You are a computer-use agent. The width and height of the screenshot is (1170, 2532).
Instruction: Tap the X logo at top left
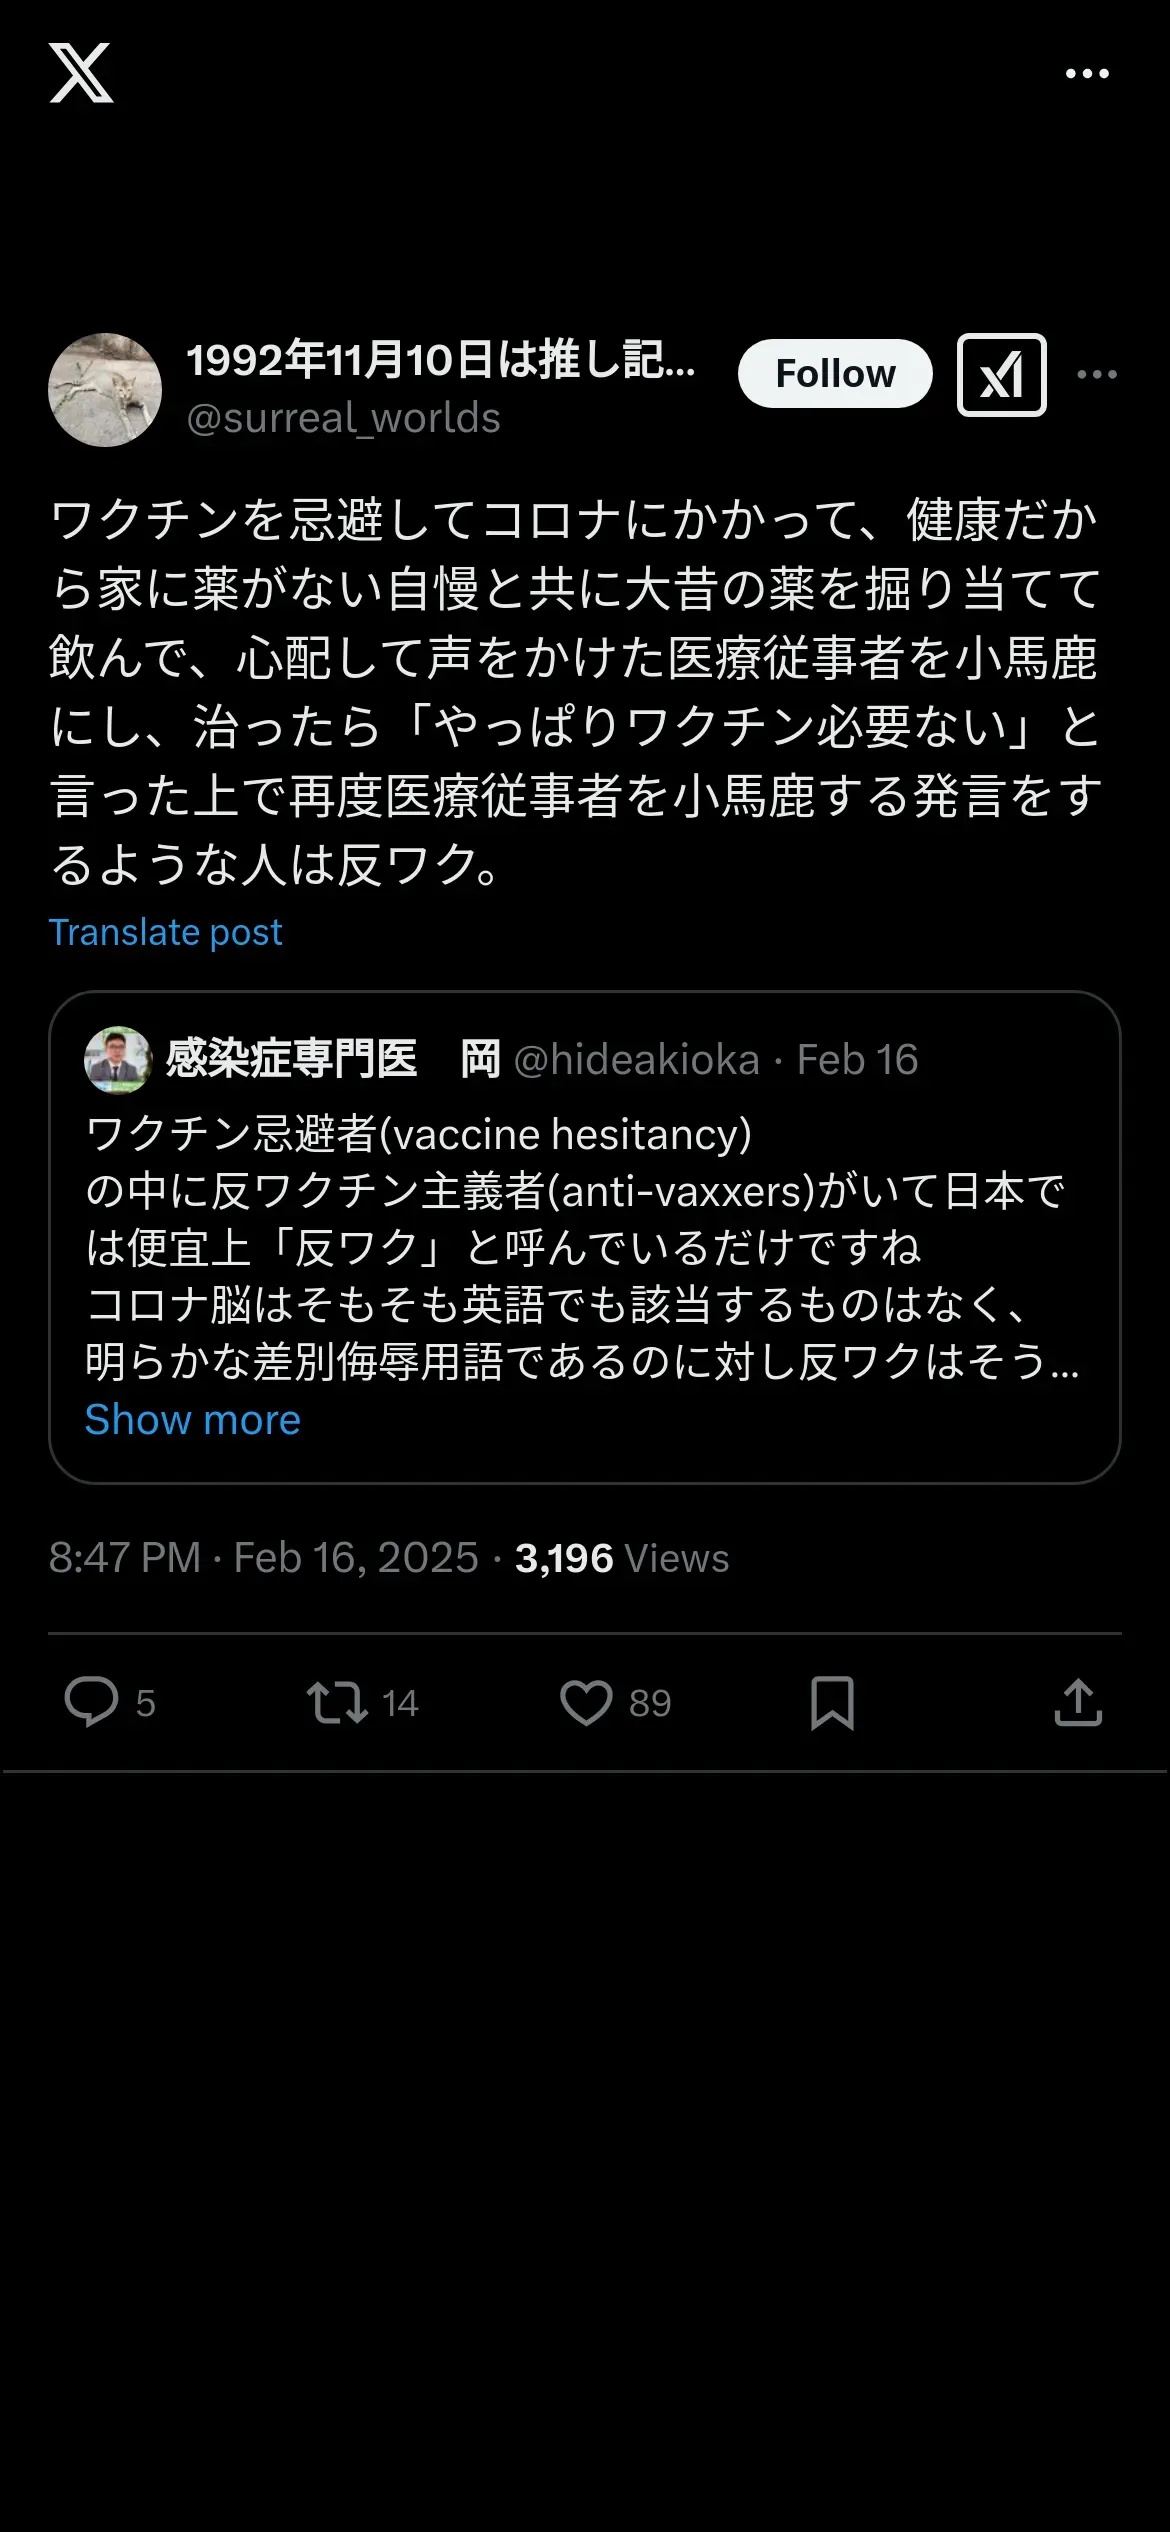coord(81,73)
